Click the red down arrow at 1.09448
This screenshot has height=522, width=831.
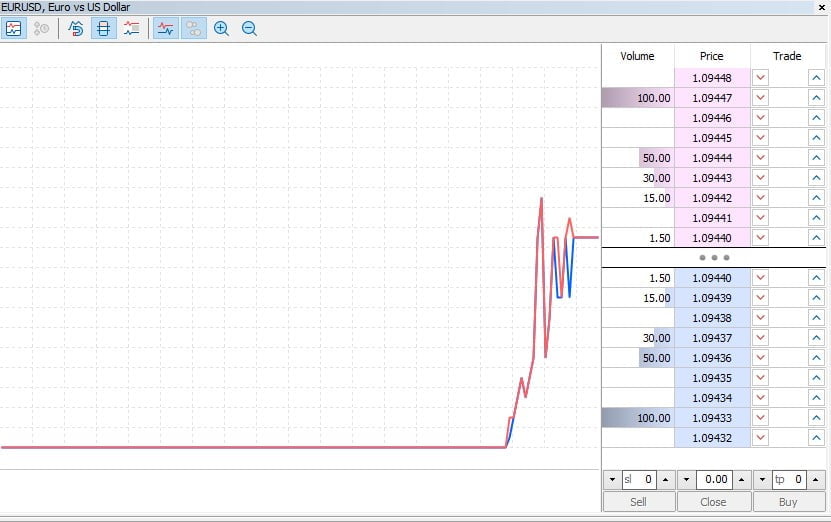pyautogui.click(x=761, y=78)
